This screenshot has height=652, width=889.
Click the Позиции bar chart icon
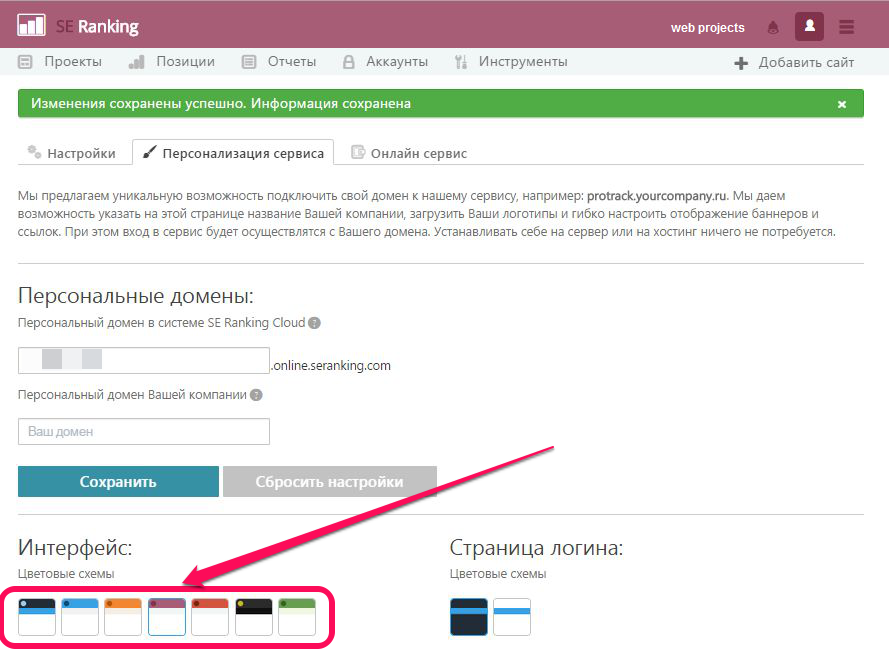click(137, 62)
